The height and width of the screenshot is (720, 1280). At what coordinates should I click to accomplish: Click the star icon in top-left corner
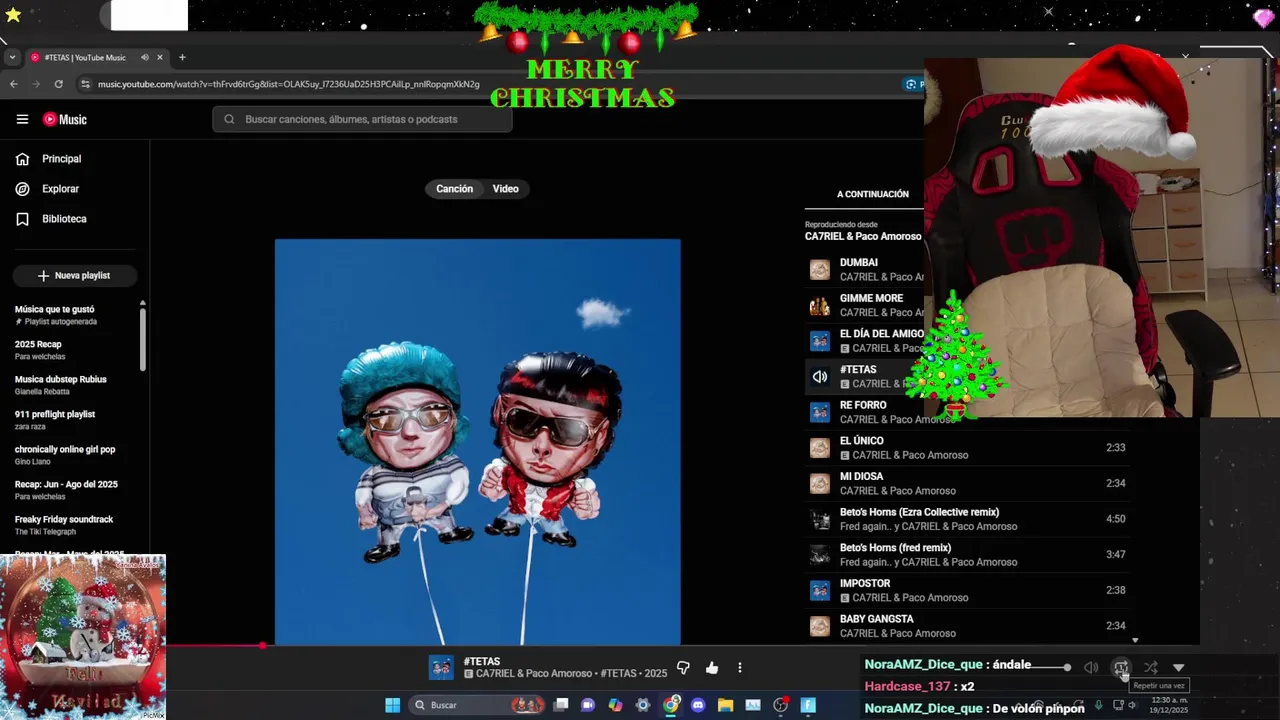(x=13, y=15)
